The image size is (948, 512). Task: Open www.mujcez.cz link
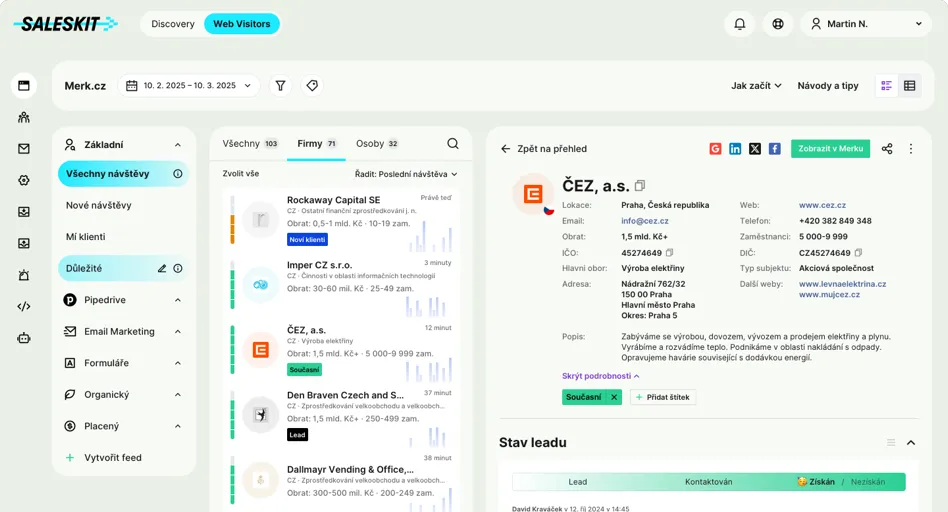click(829, 295)
